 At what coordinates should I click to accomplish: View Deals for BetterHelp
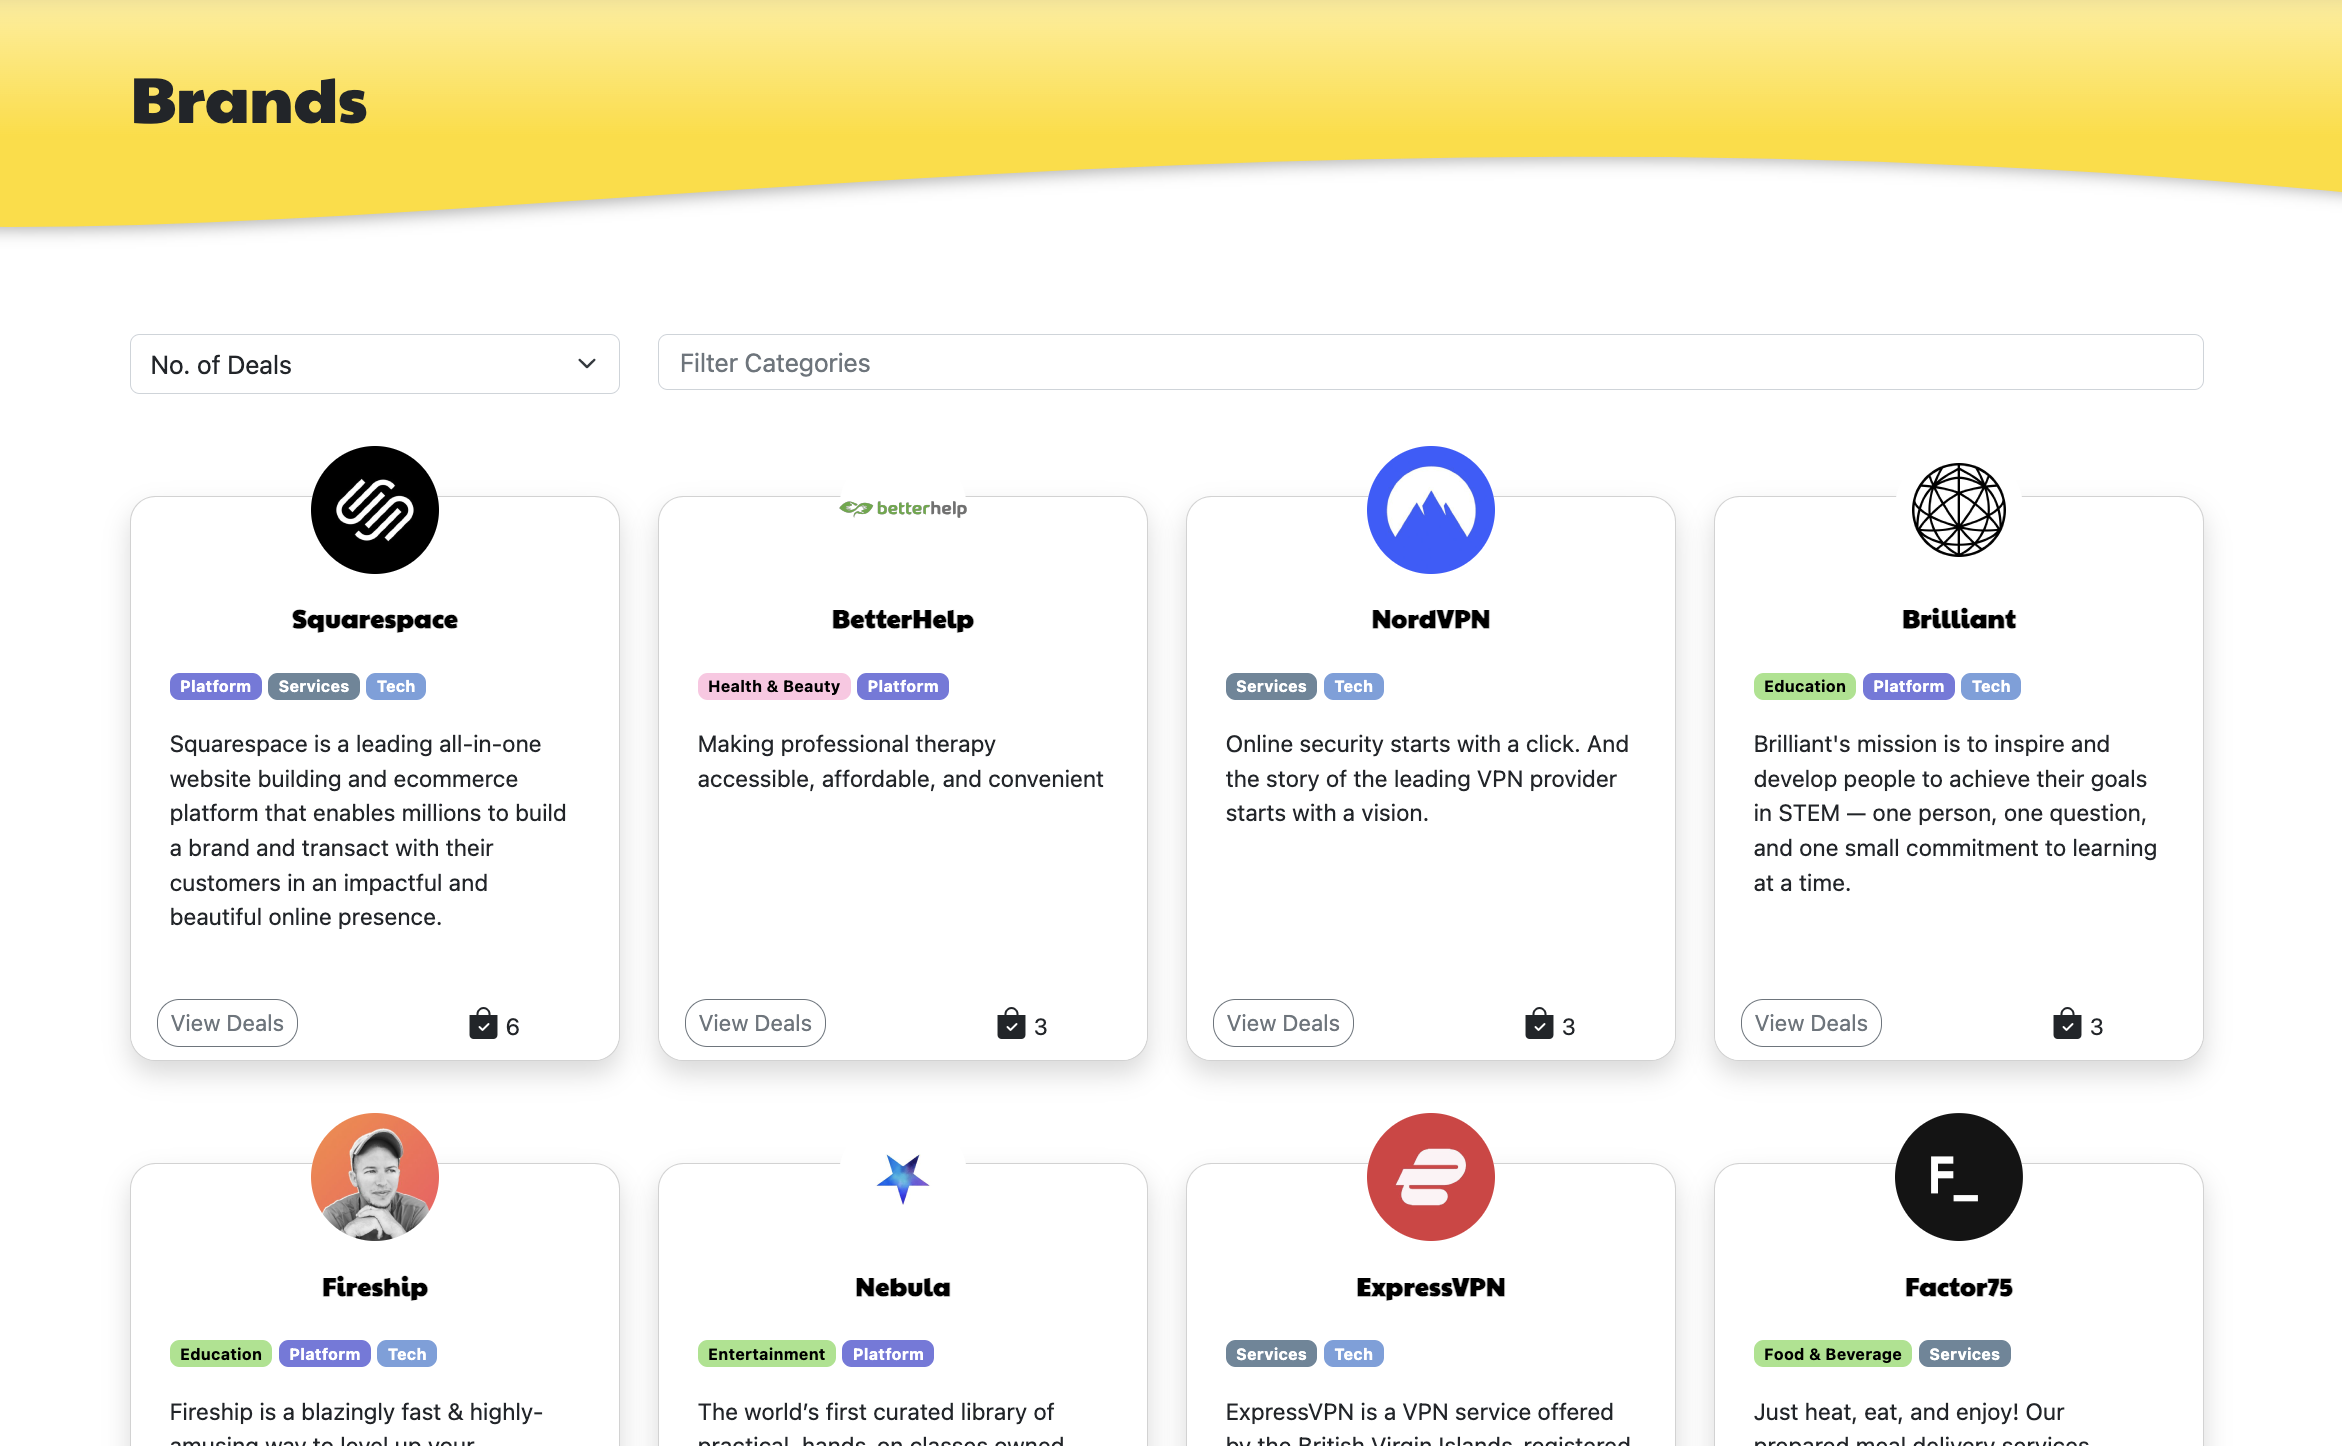[755, 1023]
